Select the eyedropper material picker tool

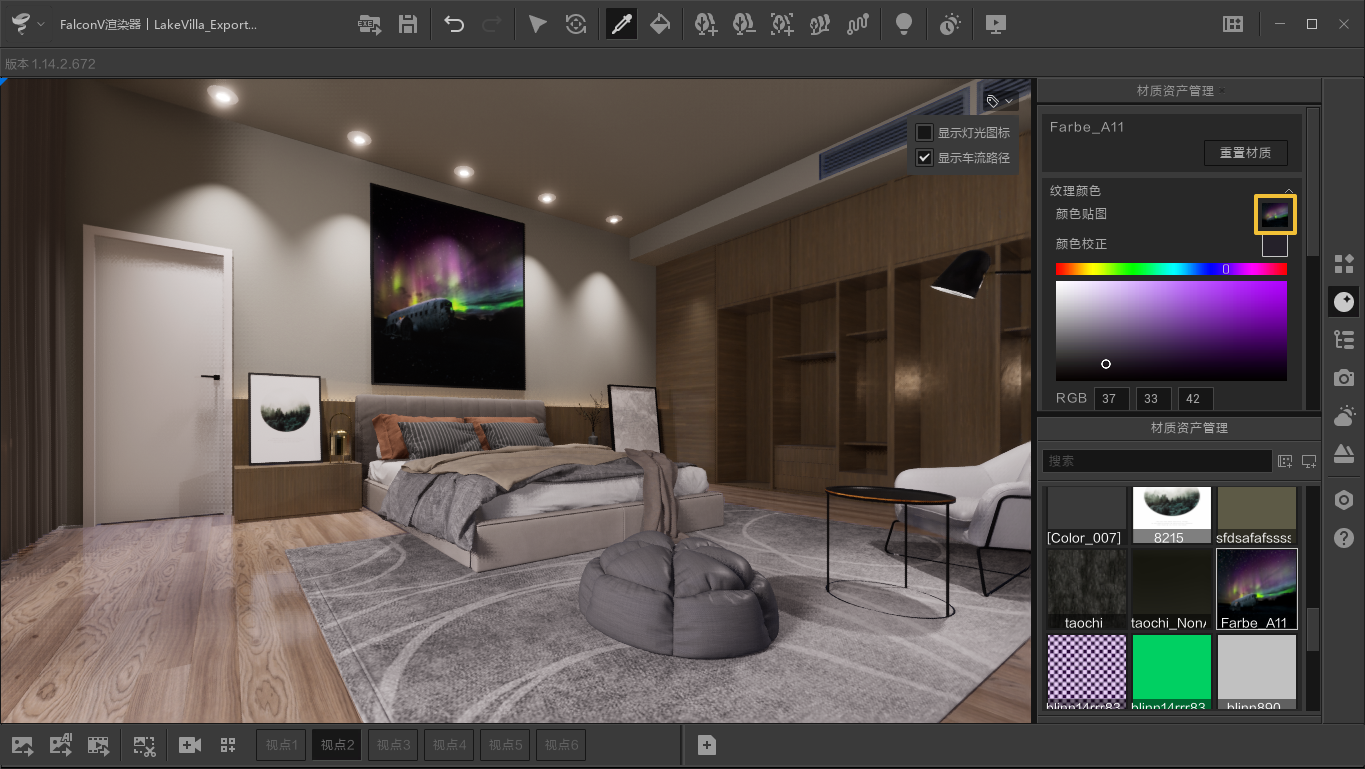pos(620,24)
